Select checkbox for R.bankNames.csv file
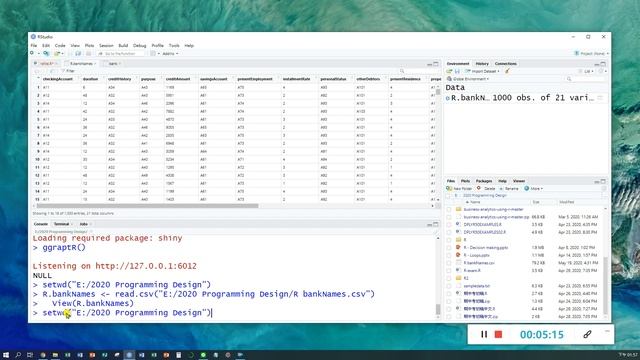The width and height of the screenshot is (640, 360). pos(449,263)
